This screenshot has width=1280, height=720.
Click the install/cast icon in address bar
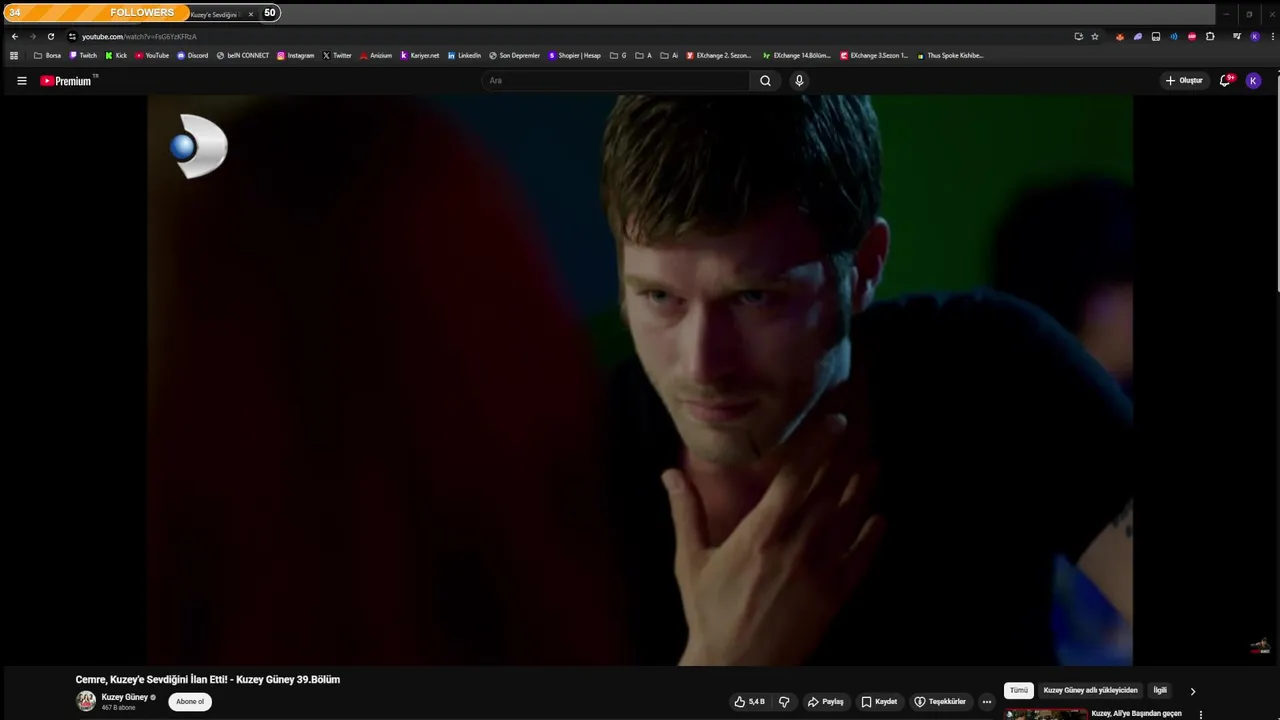(1078, 36)
